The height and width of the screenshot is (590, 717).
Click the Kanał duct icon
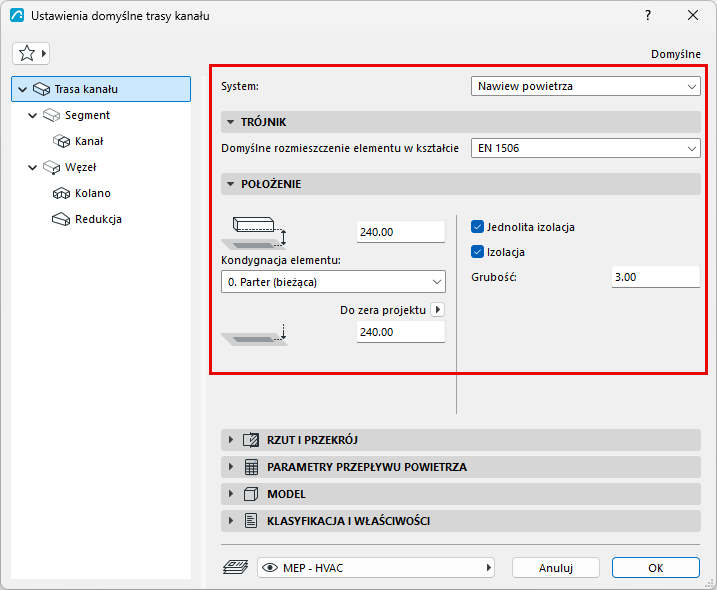61,141
